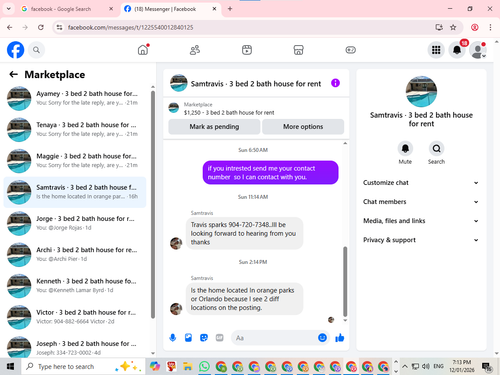Open the Facebook search magnifier
Viewport: 500px width, 375px height.
coord(36,50)
